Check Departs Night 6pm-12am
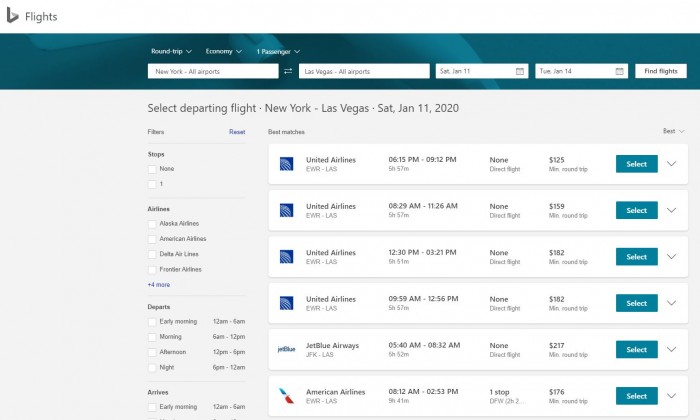Image resolution: width=700 pixels, height=420 pixels. (152, 368)
